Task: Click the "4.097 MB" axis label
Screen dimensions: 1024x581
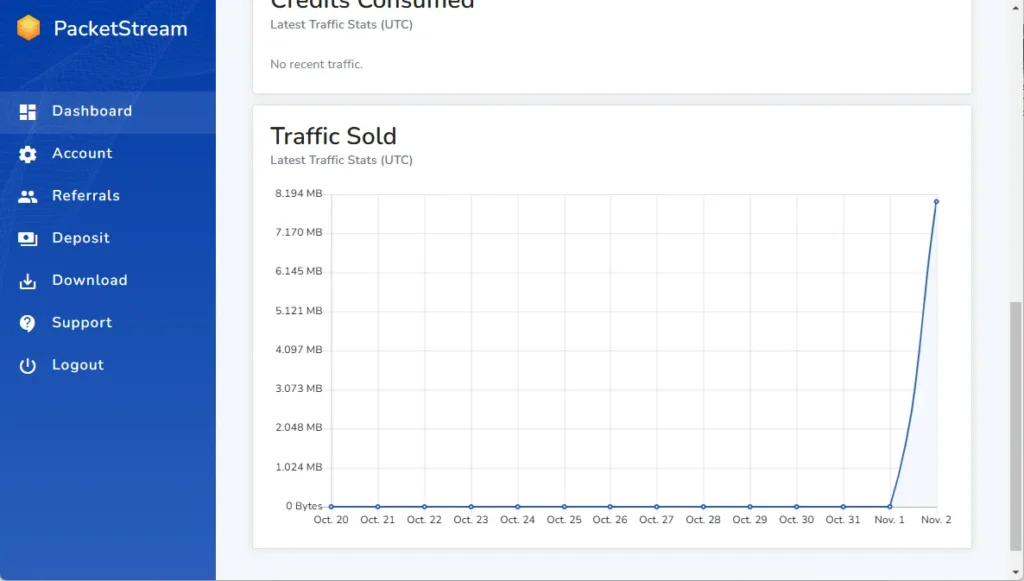Action: tap(298, 350)
